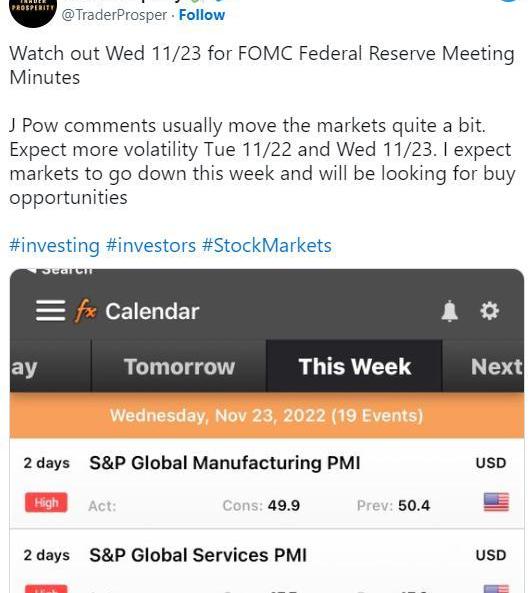Switch to the Tomorrow tab
This screenshot has width=530, height=593.
pyautogui.click(x=179, y=366)
